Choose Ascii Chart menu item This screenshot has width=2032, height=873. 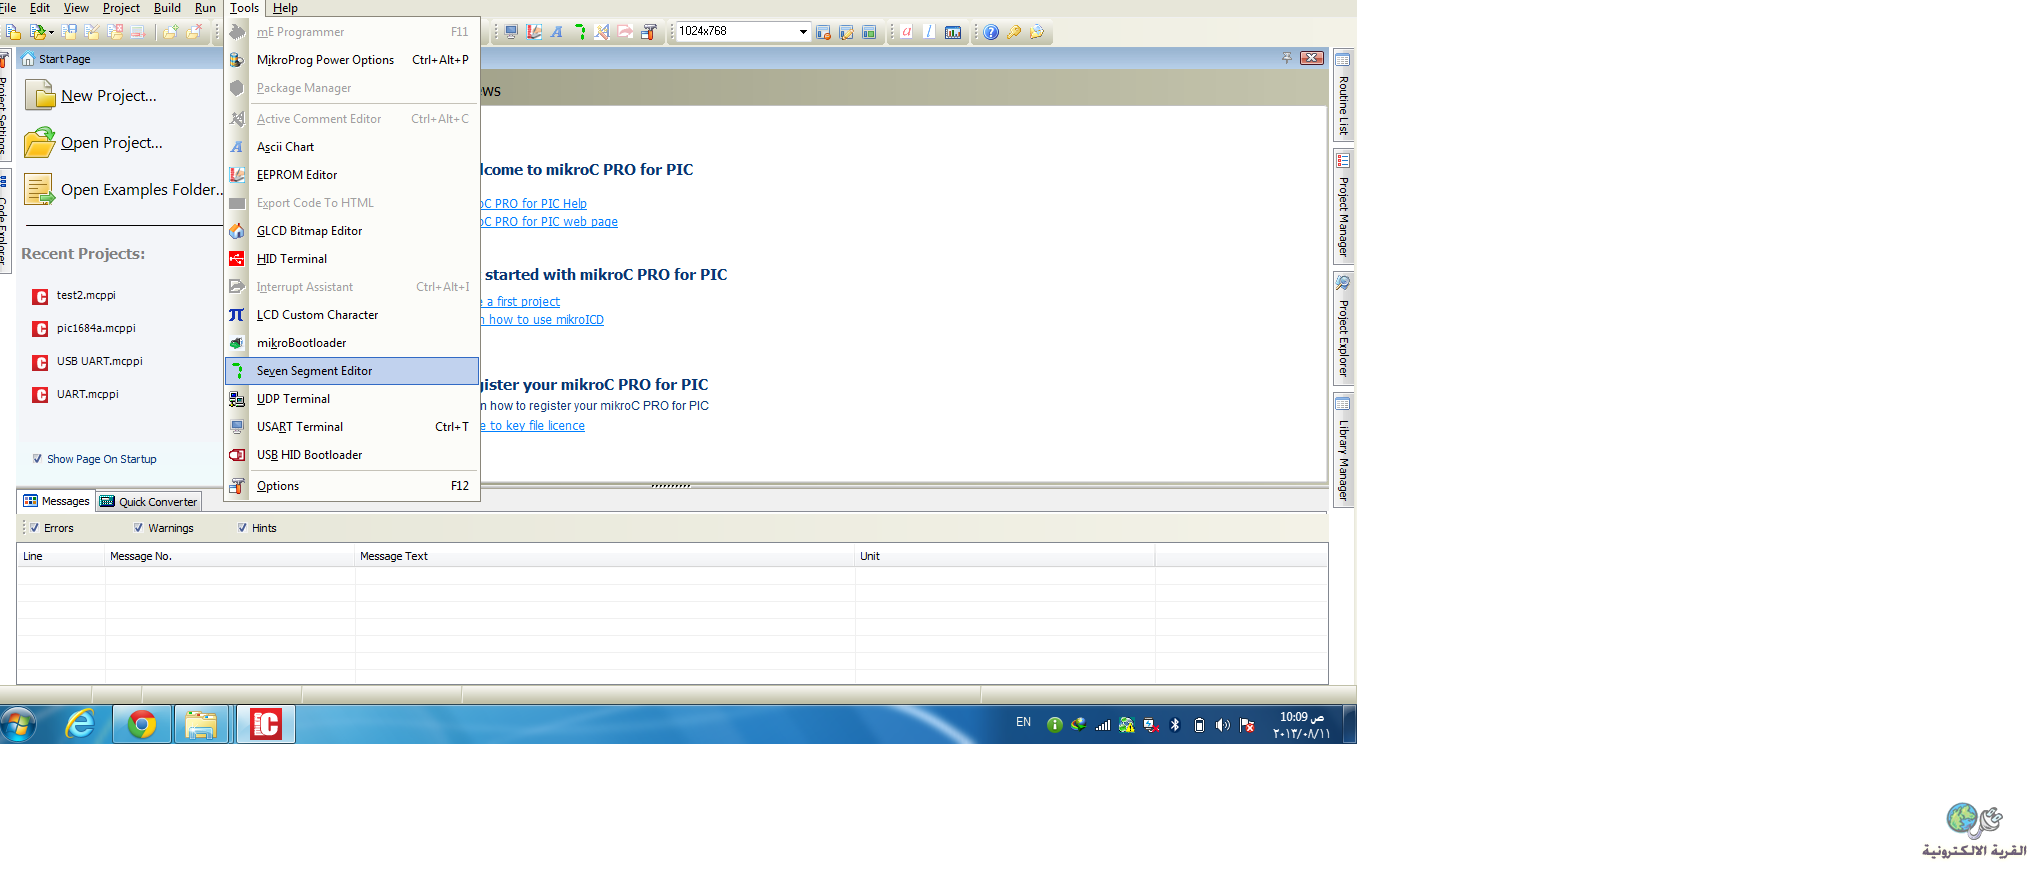click(x=352, y=147)
